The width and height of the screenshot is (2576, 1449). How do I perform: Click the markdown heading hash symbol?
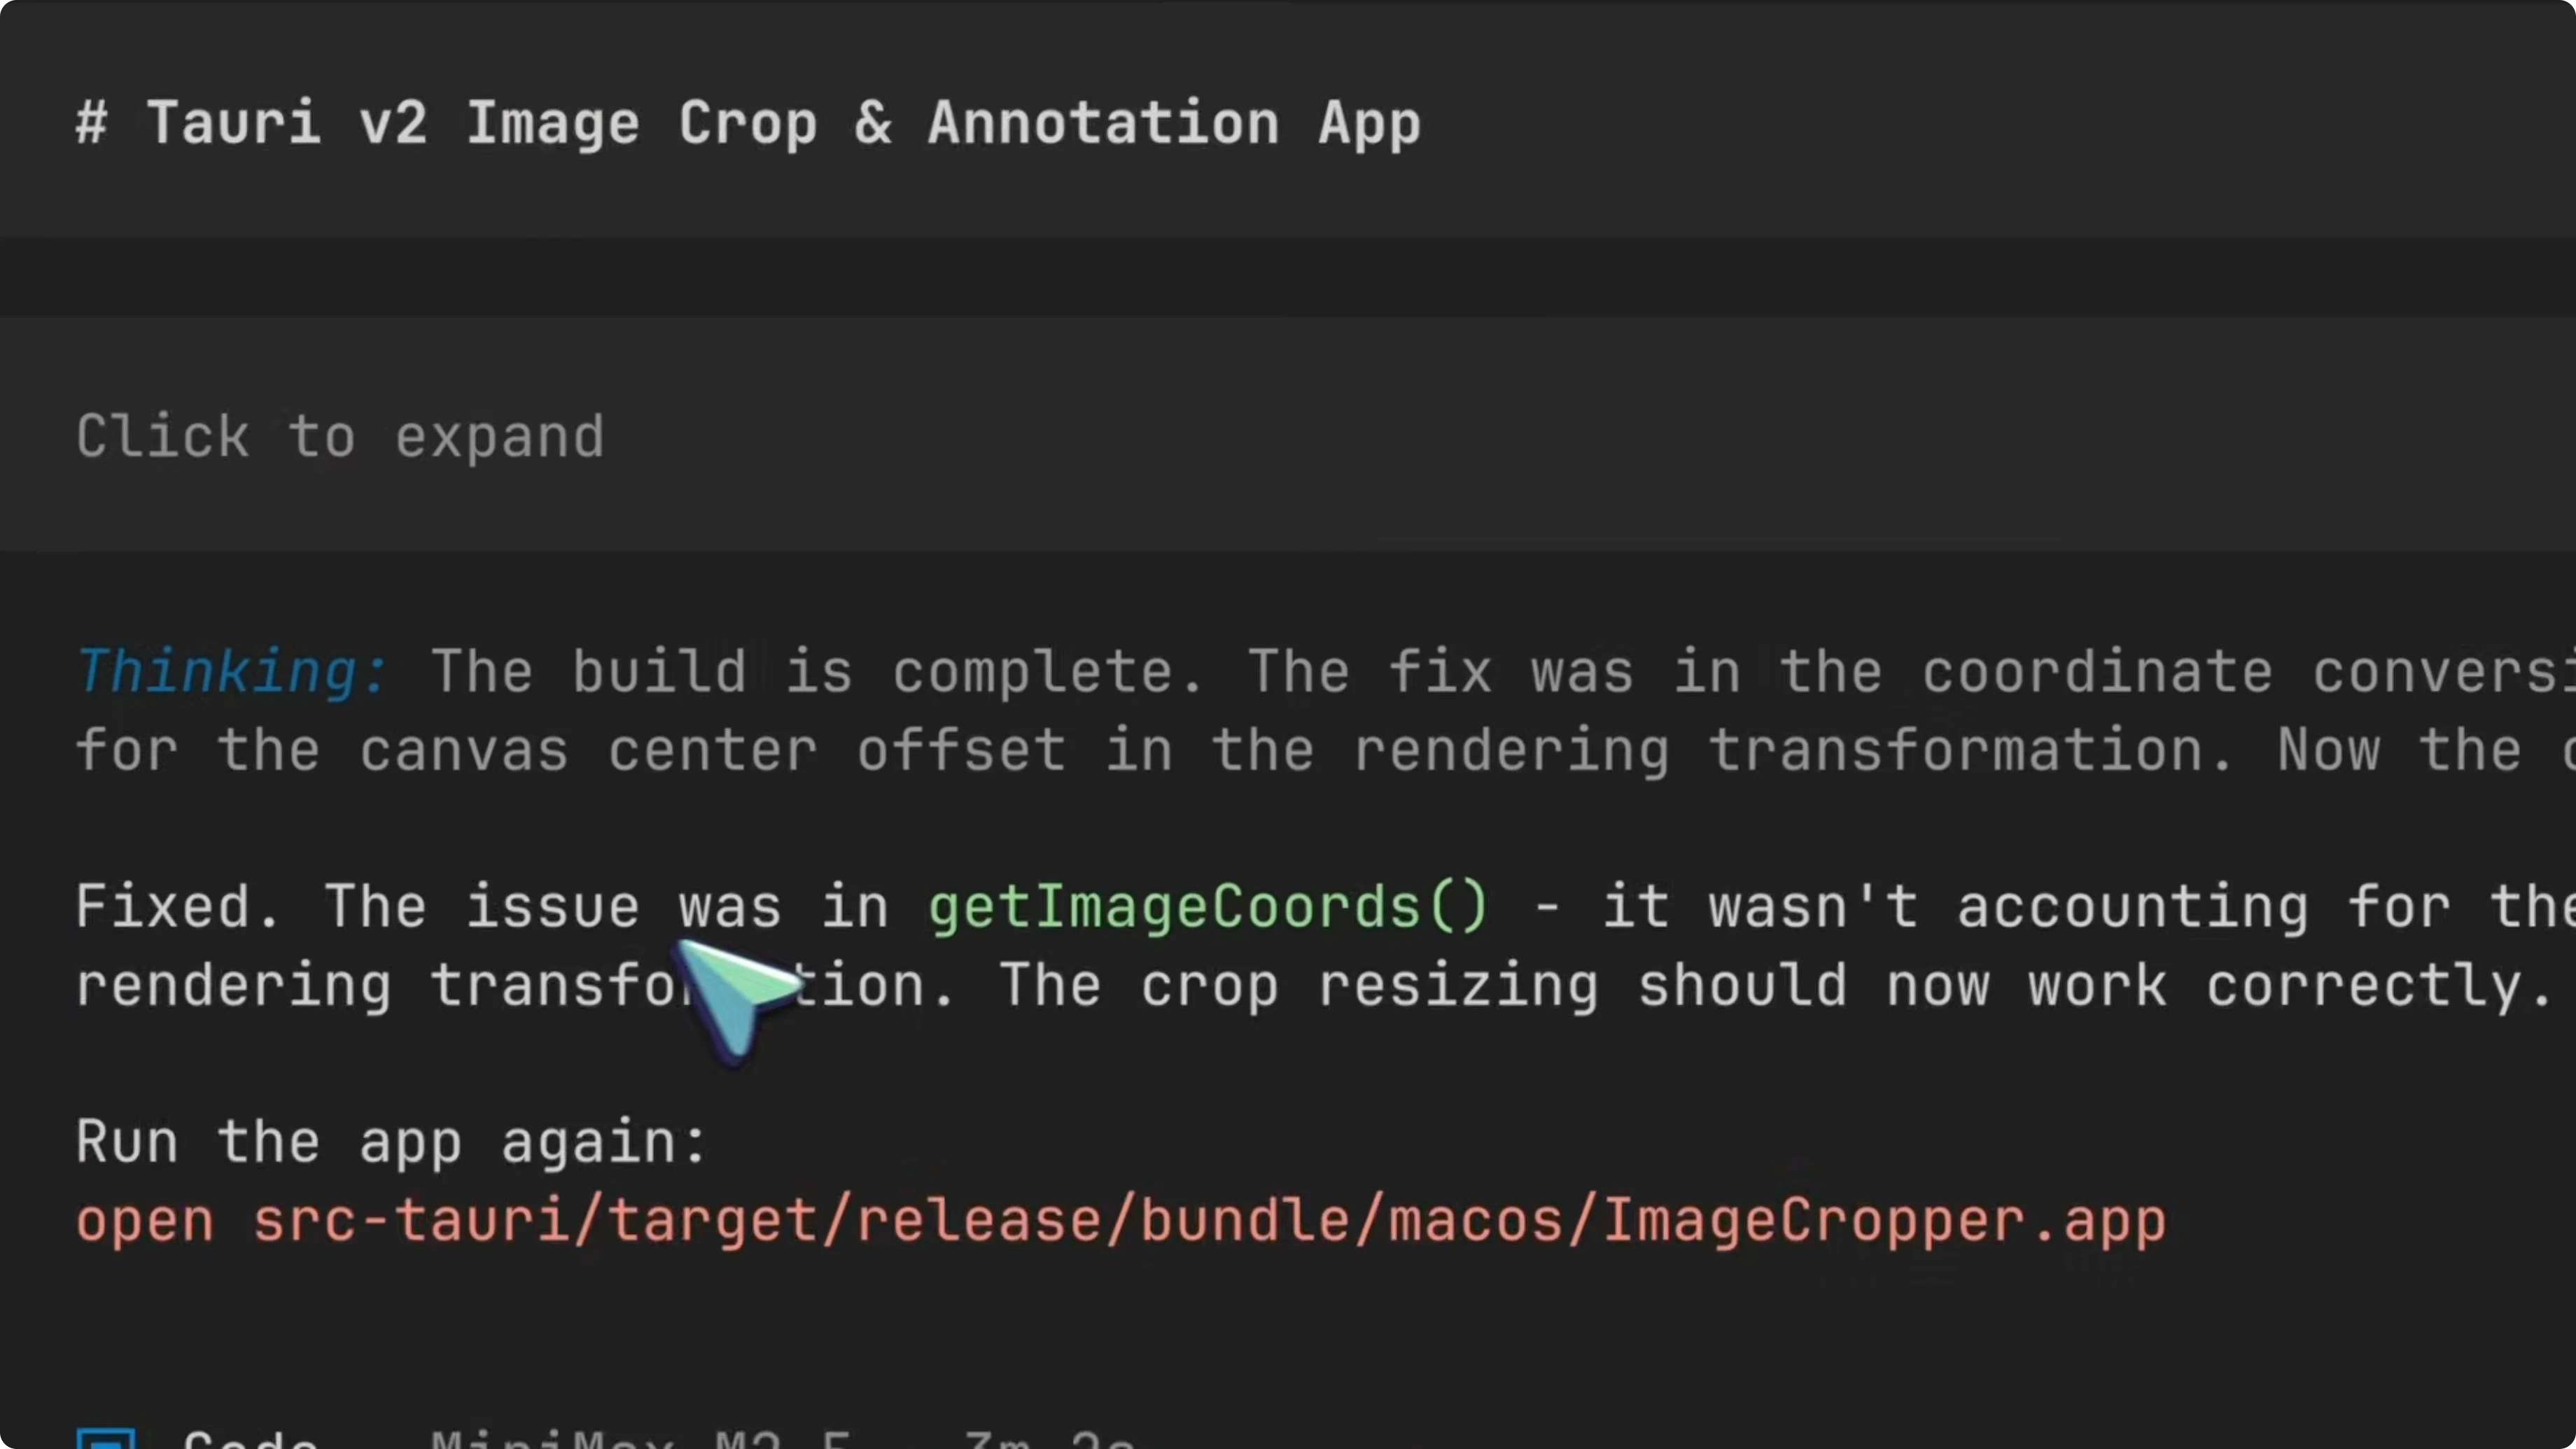(x=93, y=122)
